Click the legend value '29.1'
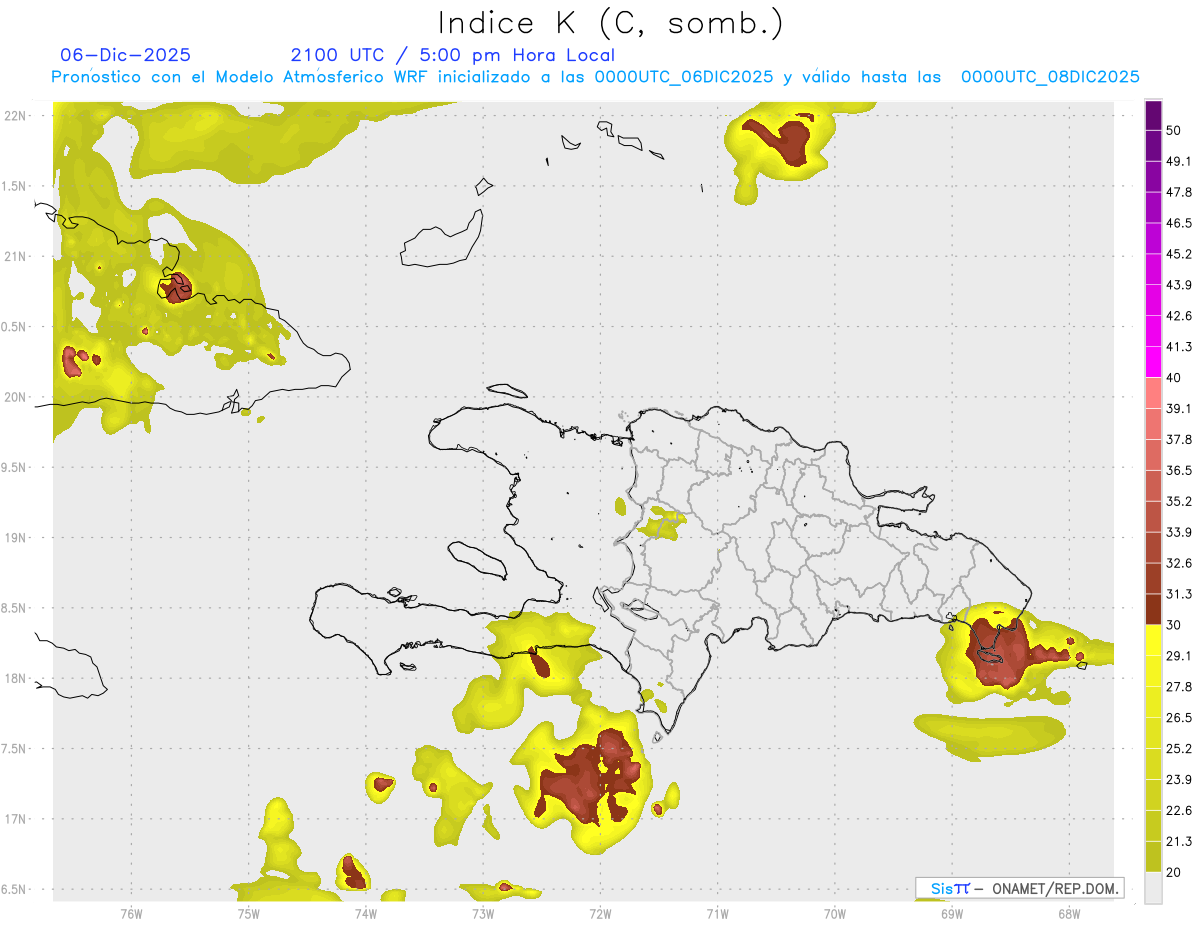1200x927 pixels. (1179, 656)
